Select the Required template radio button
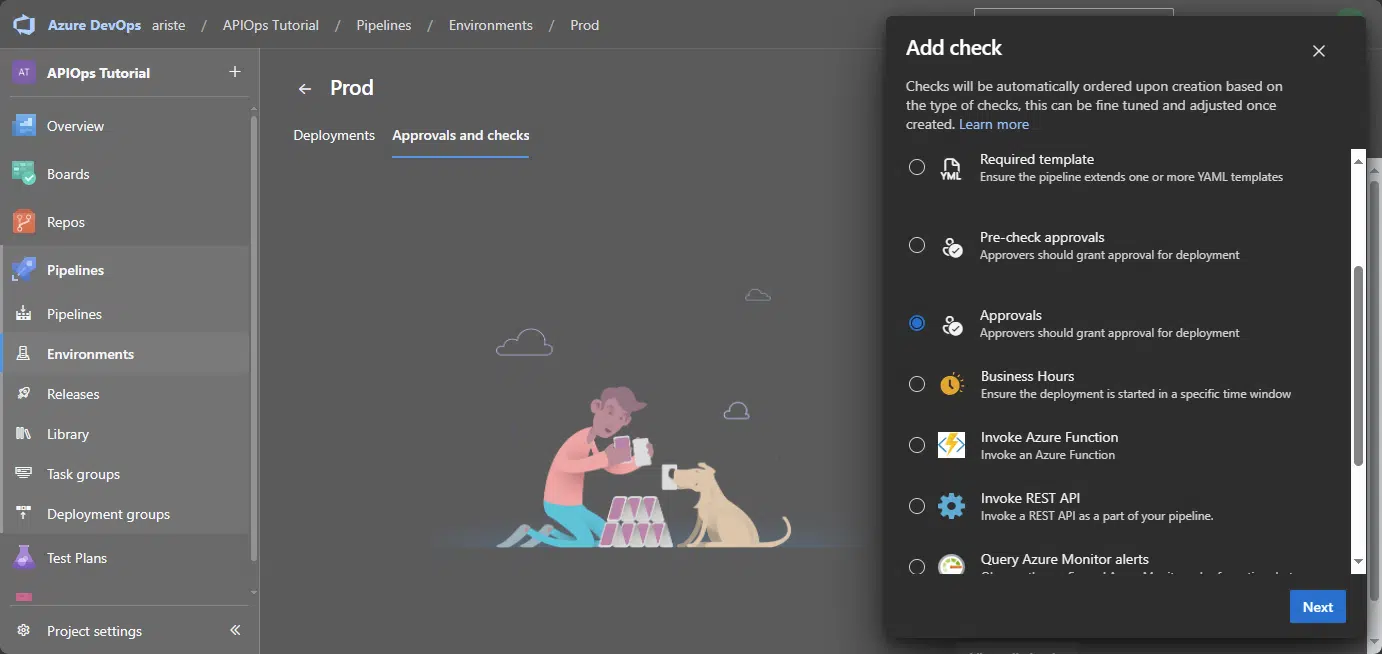This screenshot has width=1382, height=654. pyautogui.click(x=917, y=167)
